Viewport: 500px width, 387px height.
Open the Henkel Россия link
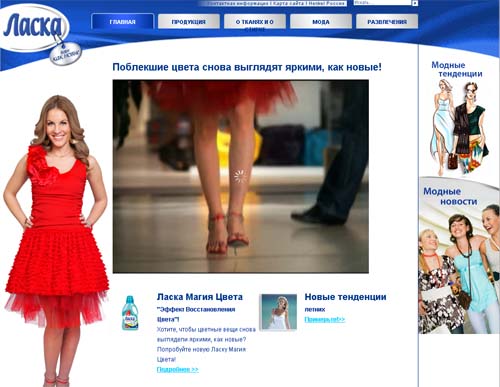tap(327, 3)
